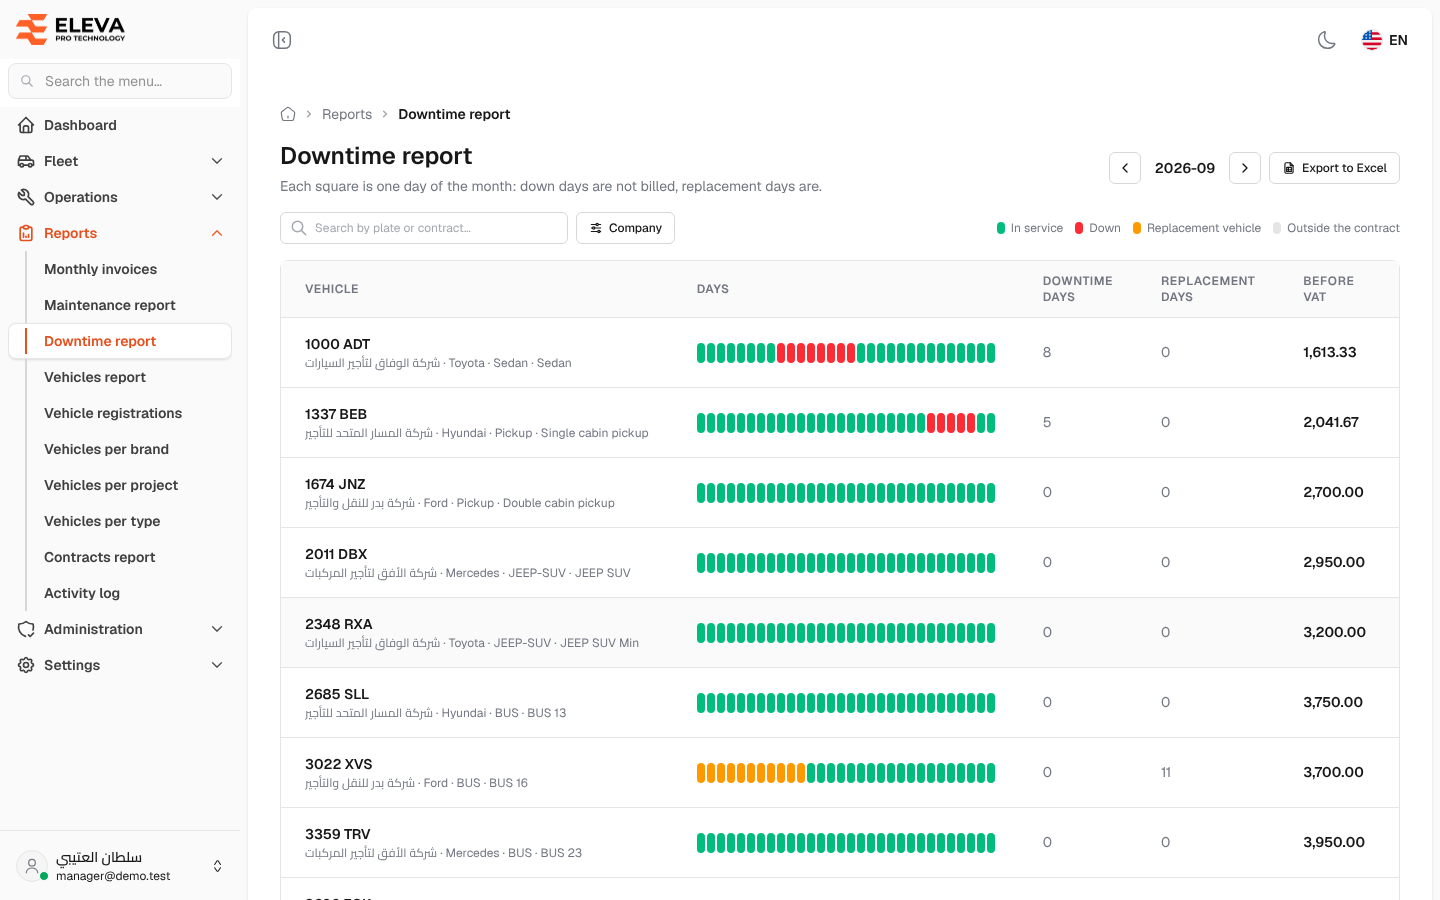The height and width of the screenshot is (900, 1440).
Task: Open the Company filter
Action: tap(625, 228)
